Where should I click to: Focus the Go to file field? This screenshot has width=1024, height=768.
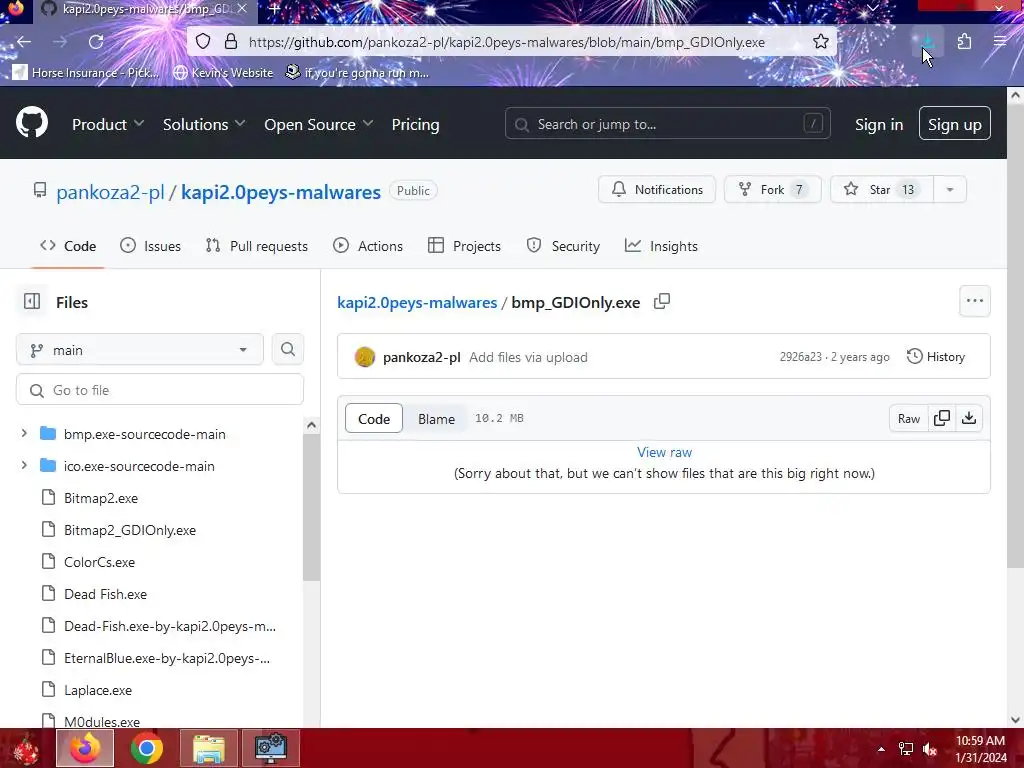click(x=160, y=390)
